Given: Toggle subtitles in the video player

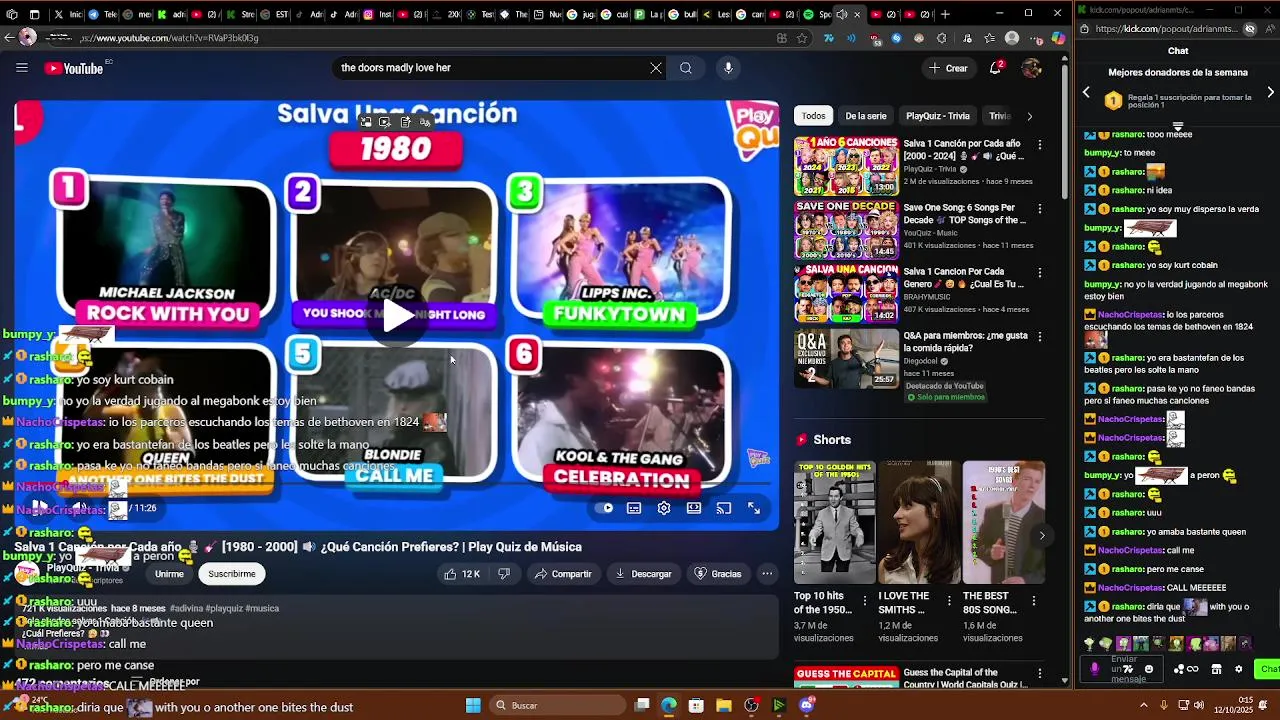Looking at the screenshot, I should click(x=634, y=508).
